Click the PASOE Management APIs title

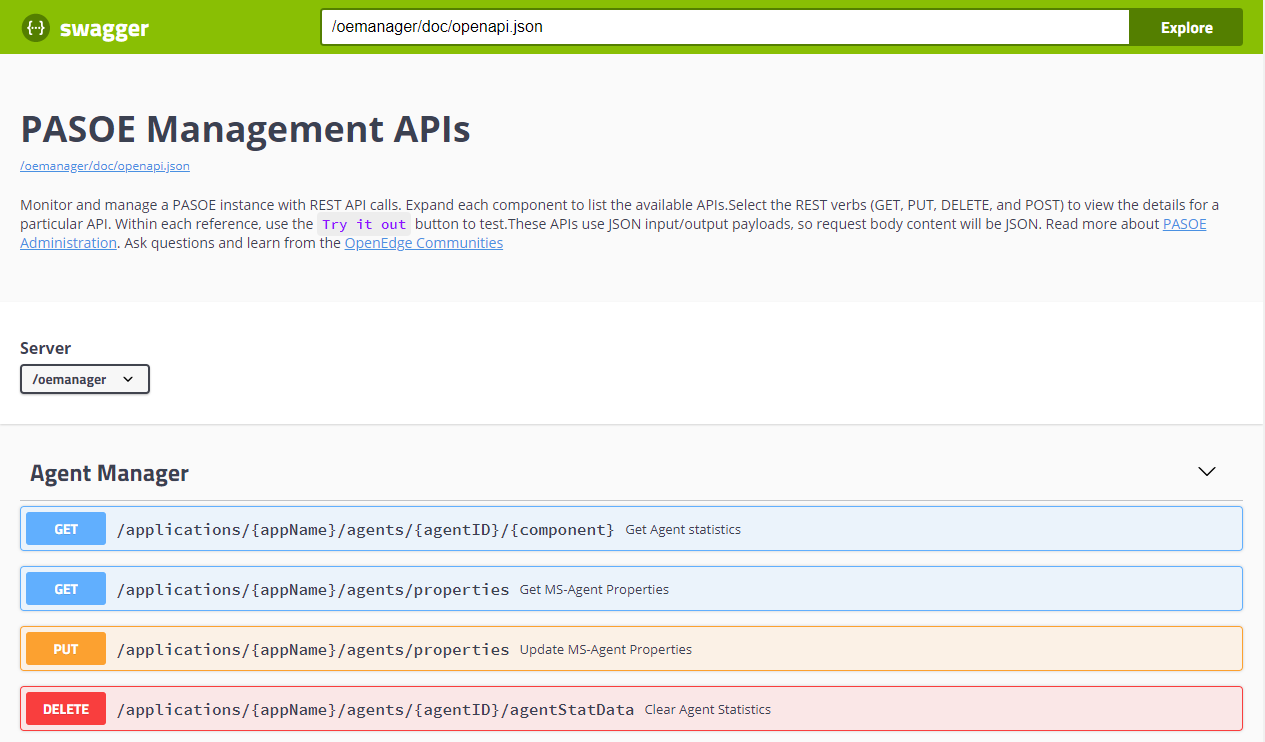coord(245,129)
